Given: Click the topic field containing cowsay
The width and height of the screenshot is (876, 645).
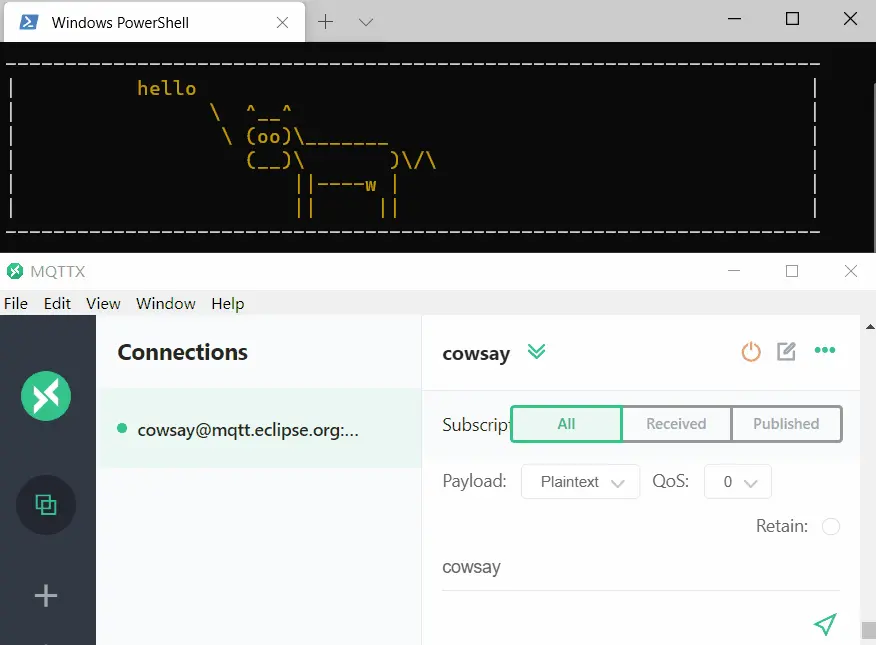Looking at the screenshot, I should [x=641, y=567].
